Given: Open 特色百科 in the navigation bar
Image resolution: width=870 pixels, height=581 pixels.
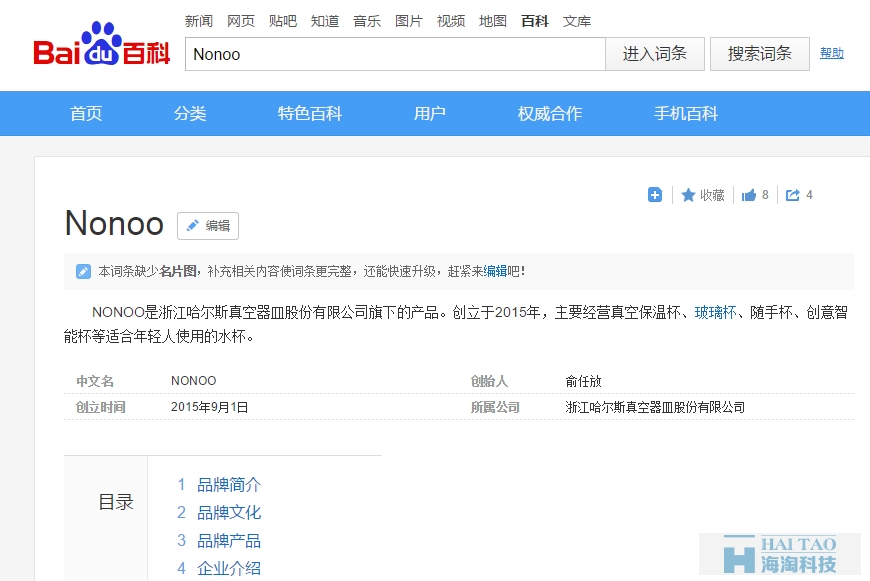Looking at the screenshot, I should (310, 114).
